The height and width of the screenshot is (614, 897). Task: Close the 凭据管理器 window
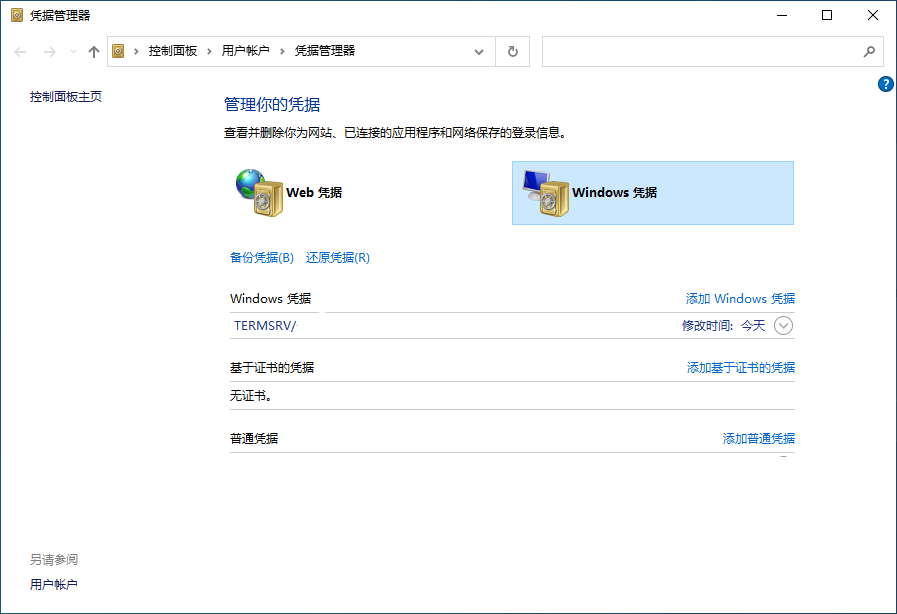pos(872,15)
